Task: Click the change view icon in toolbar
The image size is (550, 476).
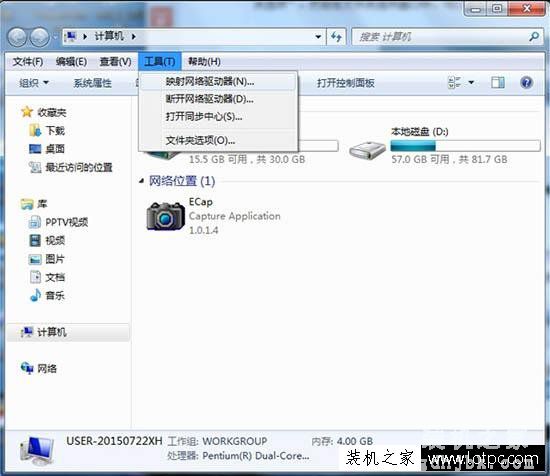Action: click(455, 83)
